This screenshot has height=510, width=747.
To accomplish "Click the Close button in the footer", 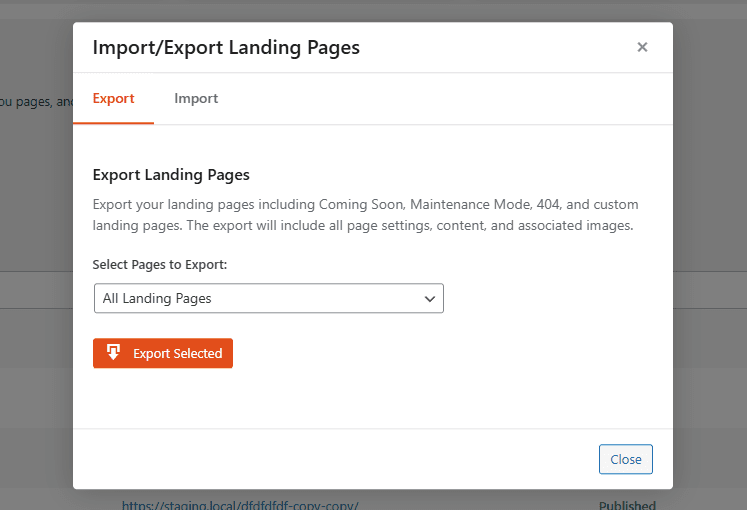I will click(x=625, y=459).
